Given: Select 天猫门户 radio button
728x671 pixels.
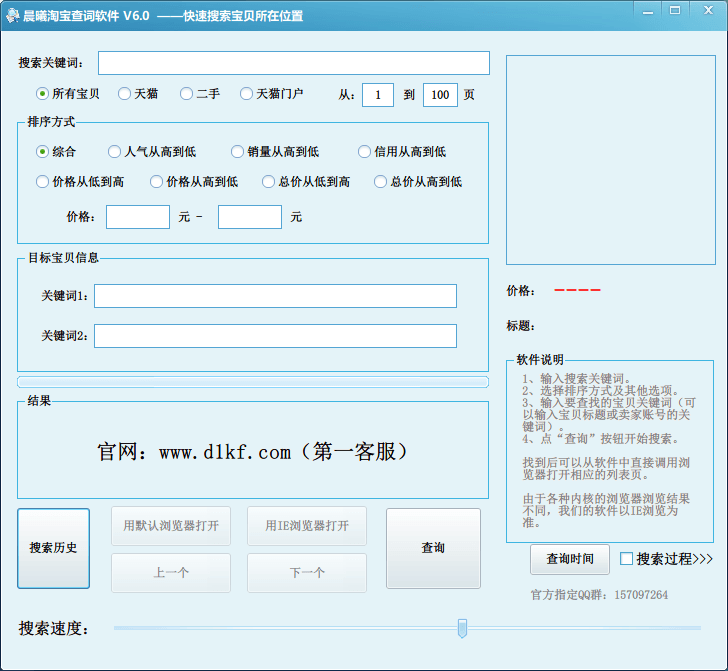Looking at the screenshot, I should click(x=246, y=94).
